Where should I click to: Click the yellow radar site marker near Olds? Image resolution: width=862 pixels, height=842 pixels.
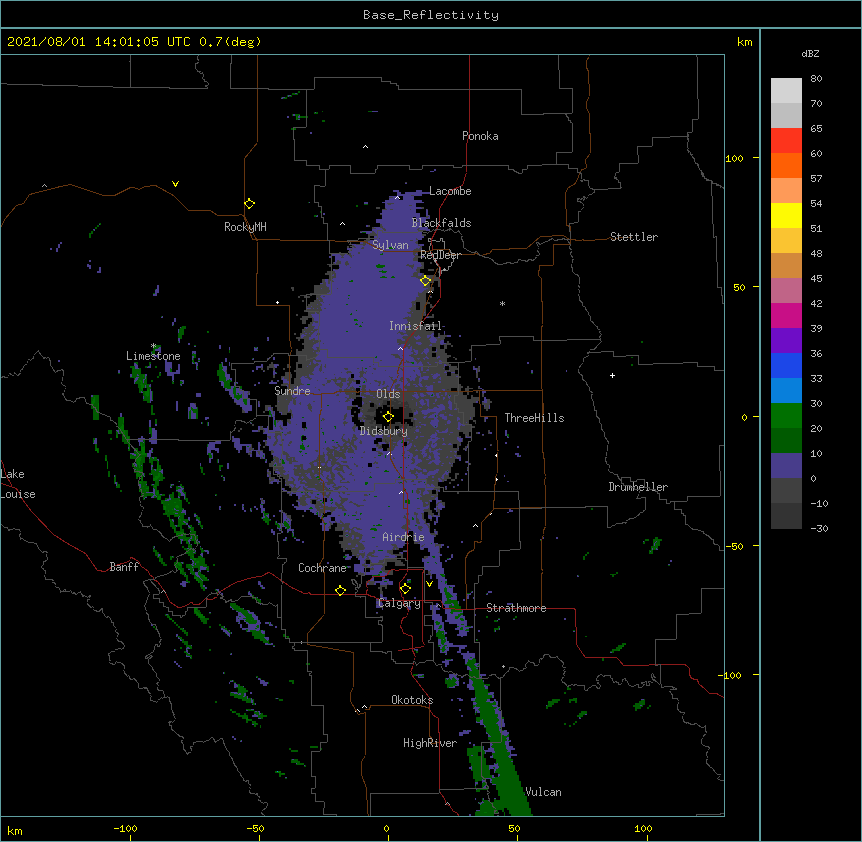tap(388, 417)
